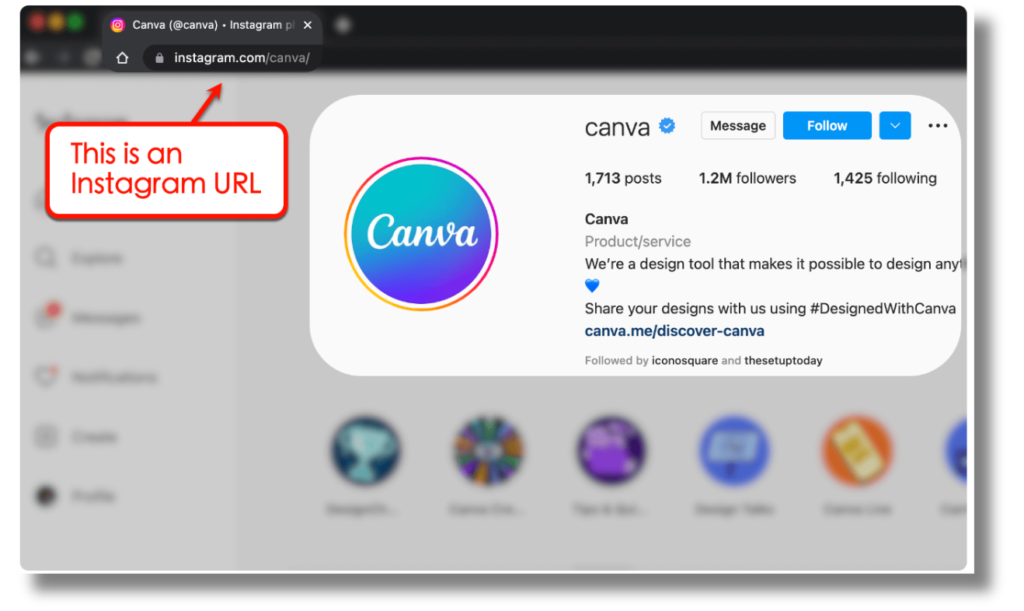Open Messages from the sidebar
The width and height of the screenshot is (1024, 611).
point(46,317)
